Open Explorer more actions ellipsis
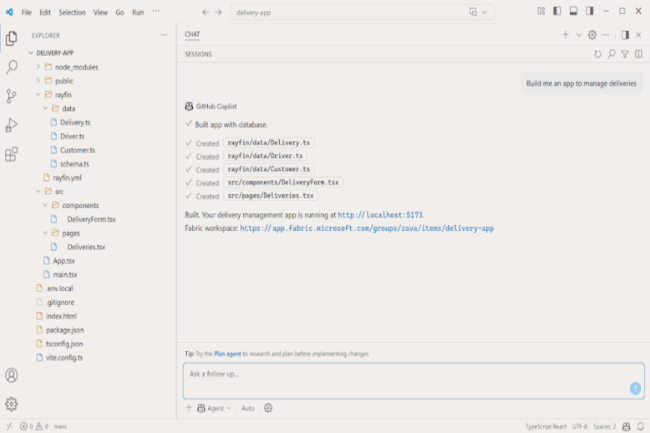 pyautogui.click(x=164, y=35)
